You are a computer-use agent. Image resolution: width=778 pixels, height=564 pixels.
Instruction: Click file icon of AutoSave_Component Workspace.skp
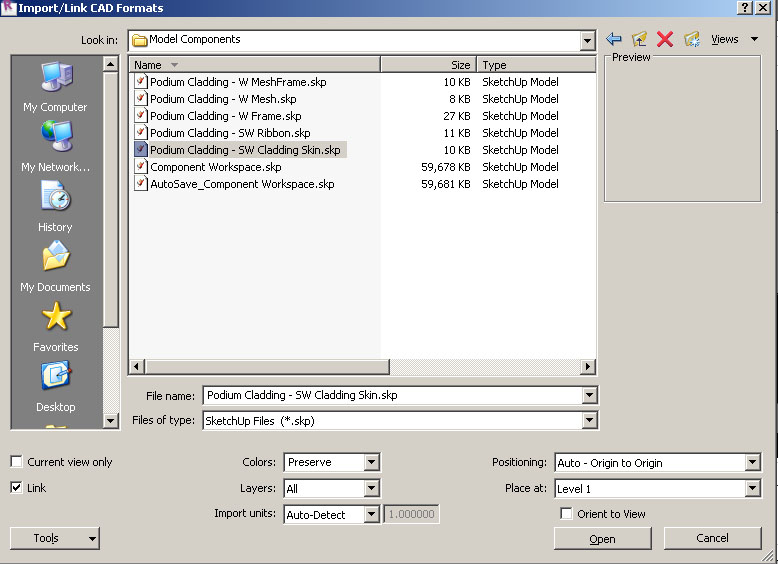(x=141, y=184)
